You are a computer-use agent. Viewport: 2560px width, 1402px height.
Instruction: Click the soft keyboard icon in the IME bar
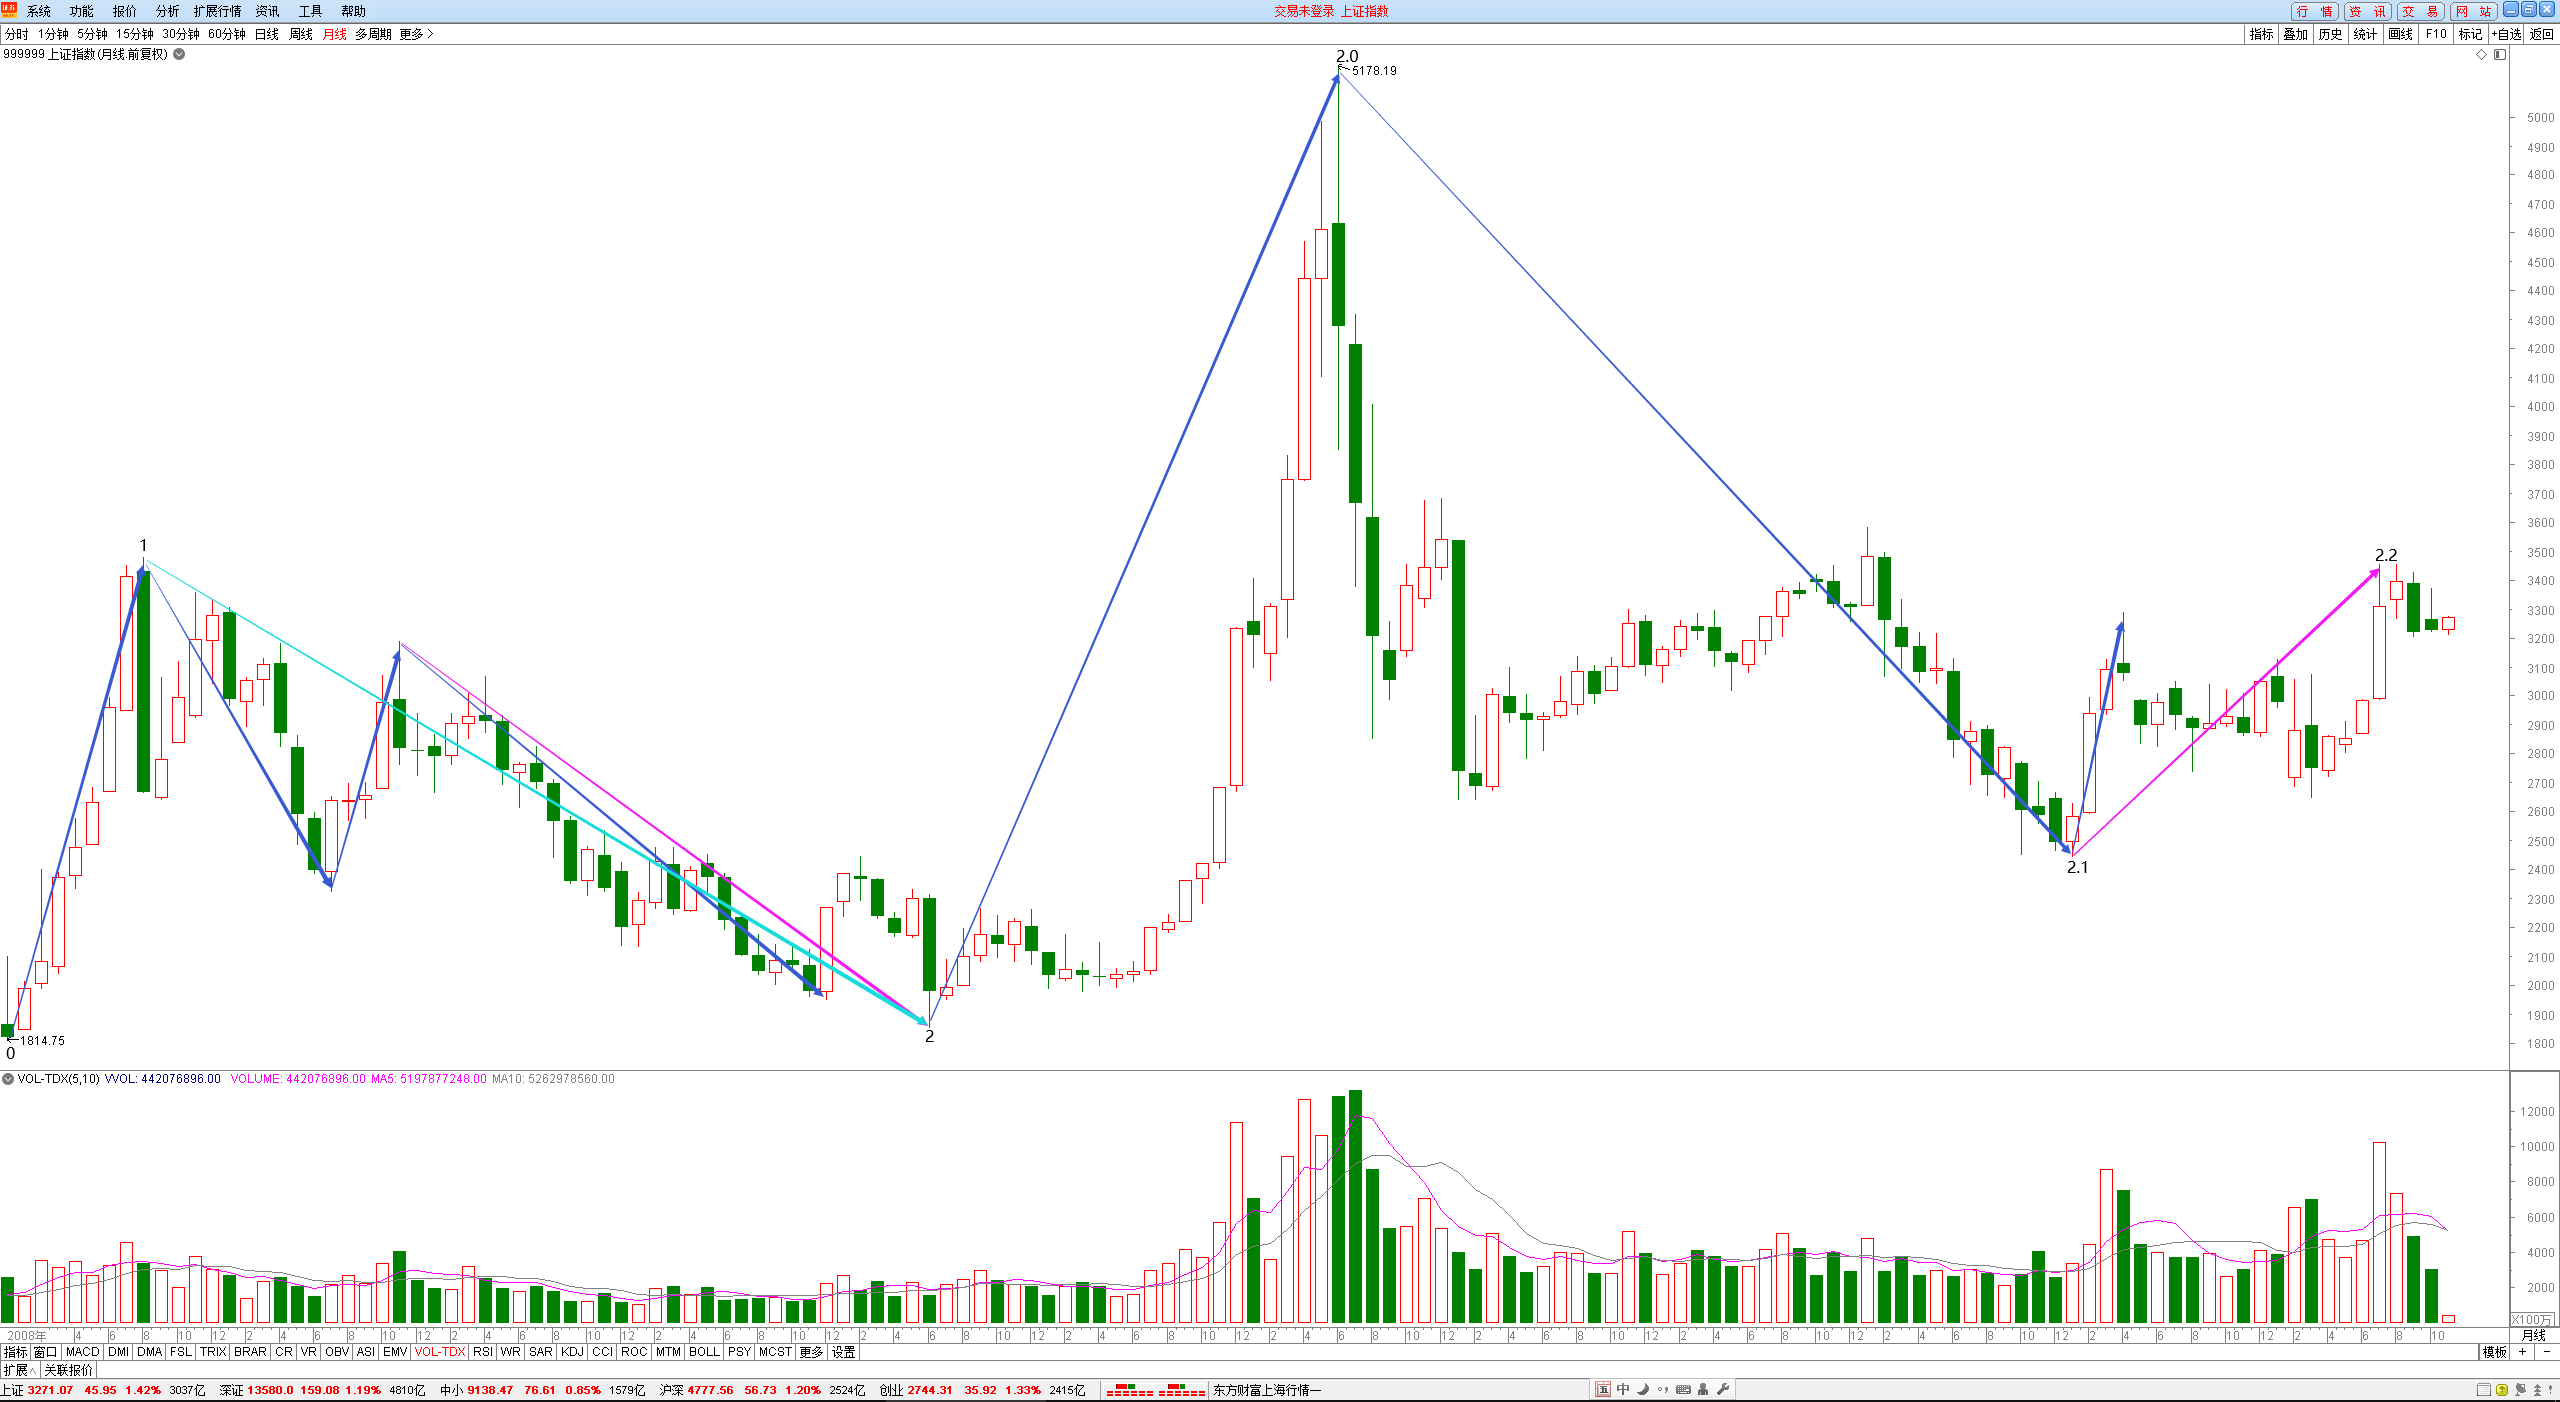pyautogui.click(x=1683, y=1389)
